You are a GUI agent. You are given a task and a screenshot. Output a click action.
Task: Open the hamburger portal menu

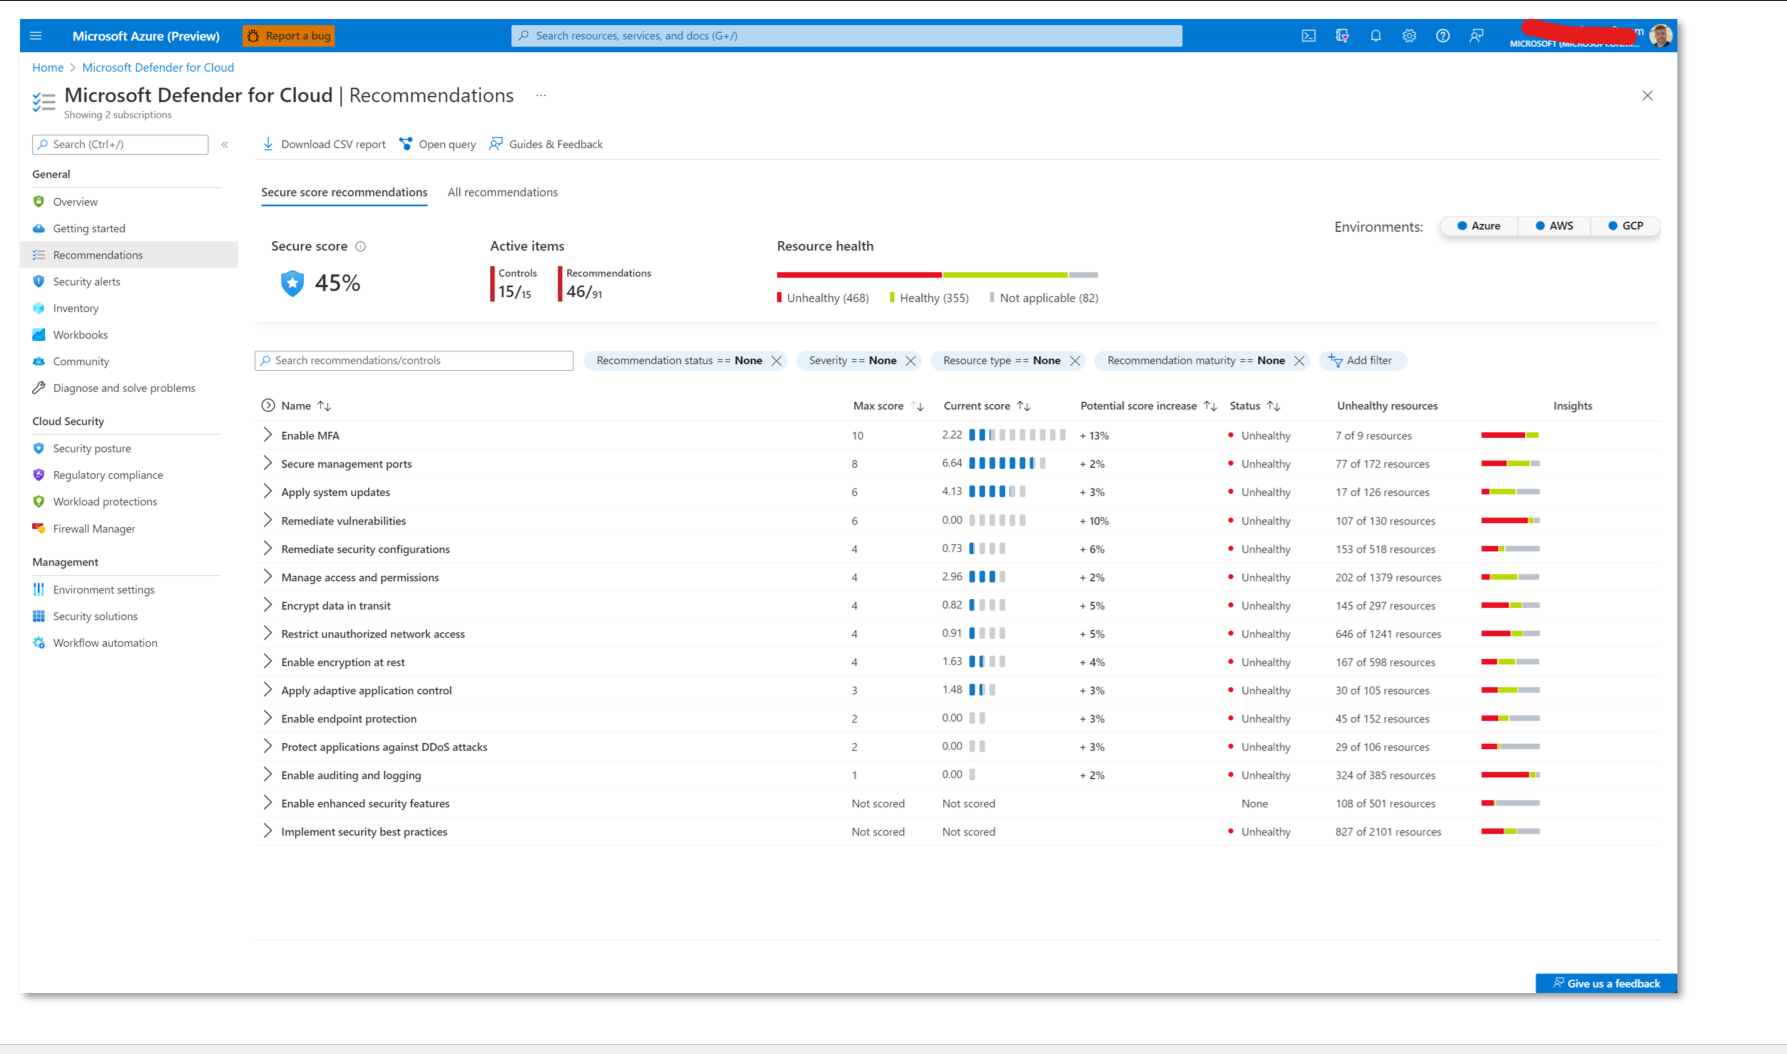coord(36,36)
